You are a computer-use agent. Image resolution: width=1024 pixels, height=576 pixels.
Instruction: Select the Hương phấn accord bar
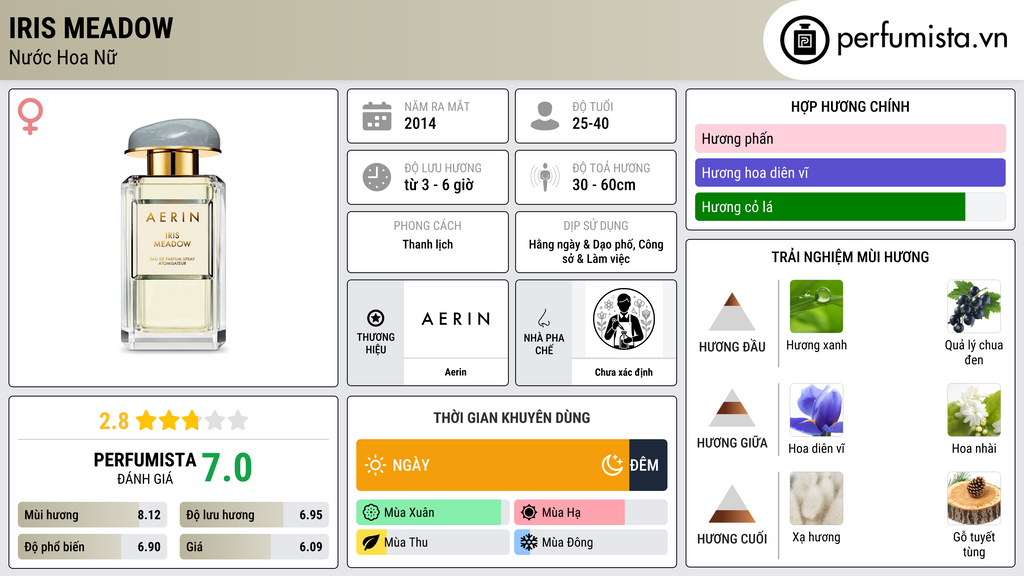click(850, 138)
